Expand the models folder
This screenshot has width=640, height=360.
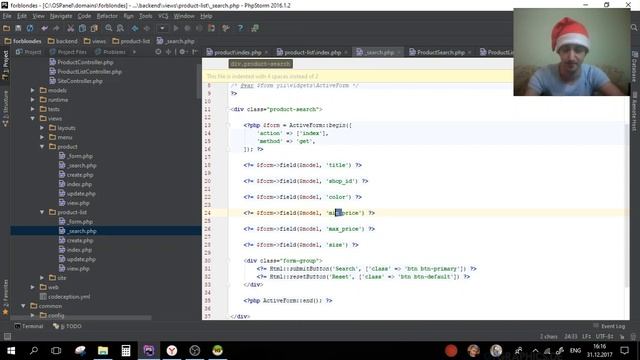pyautogui.click(x=33, y=90)
